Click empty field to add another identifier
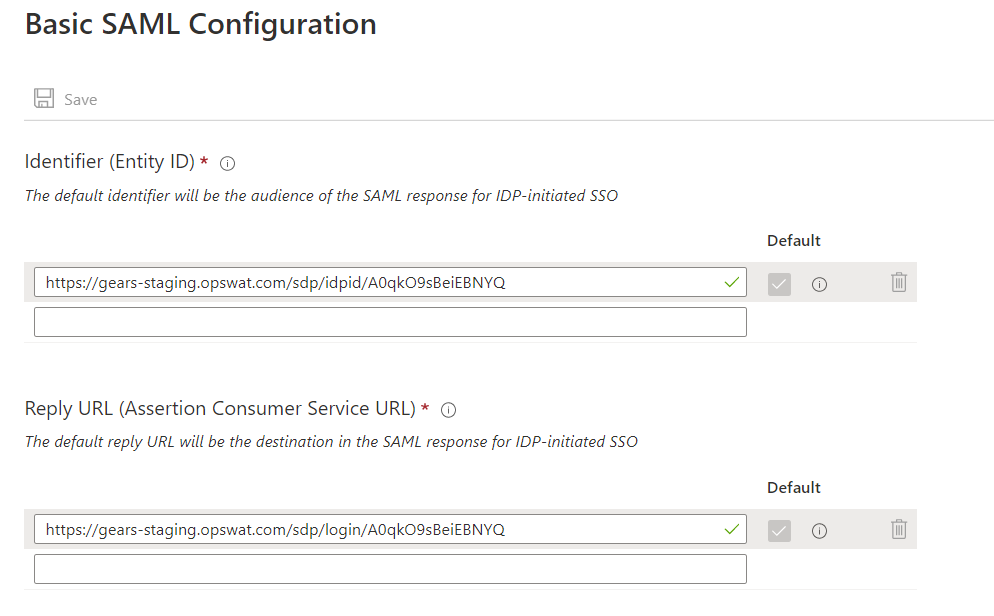 click(390, 322)
